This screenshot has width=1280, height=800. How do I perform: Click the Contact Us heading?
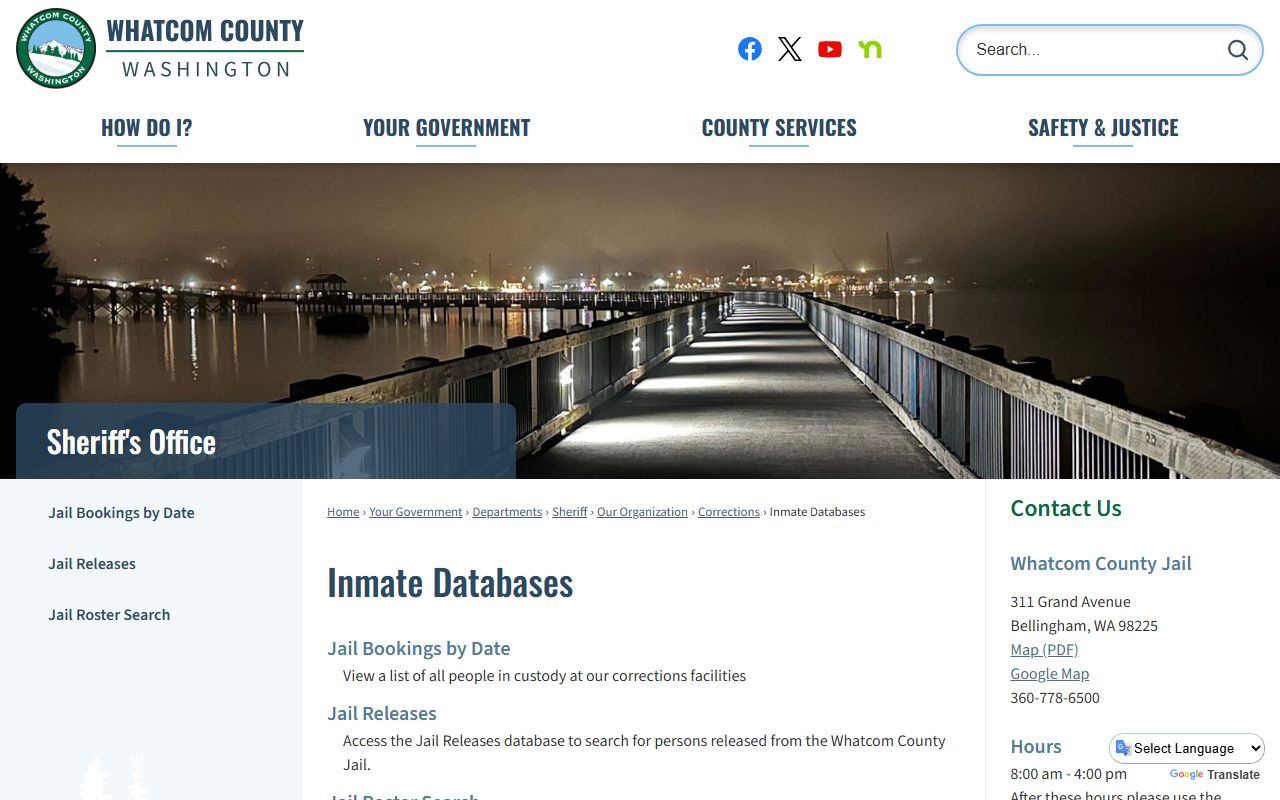(x=1066, y=508)
